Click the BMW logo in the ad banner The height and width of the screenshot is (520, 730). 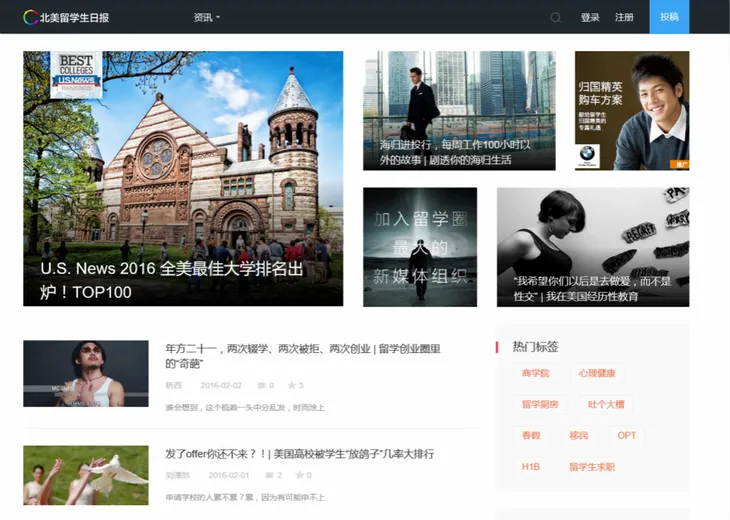(x=587, y=156)
